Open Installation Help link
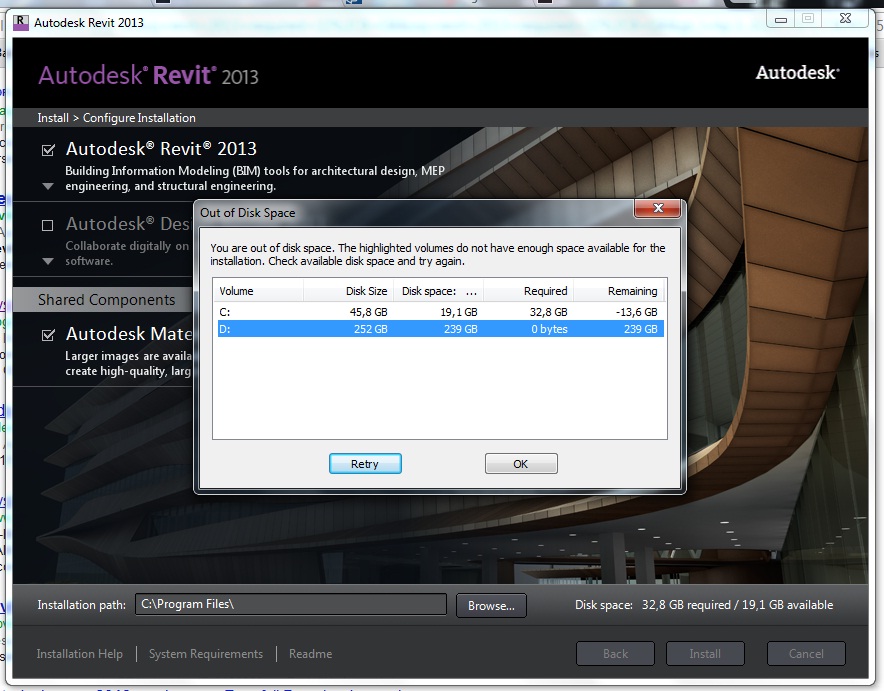The width and height of the screenshot is (884, 691). [x=79, y=654]
